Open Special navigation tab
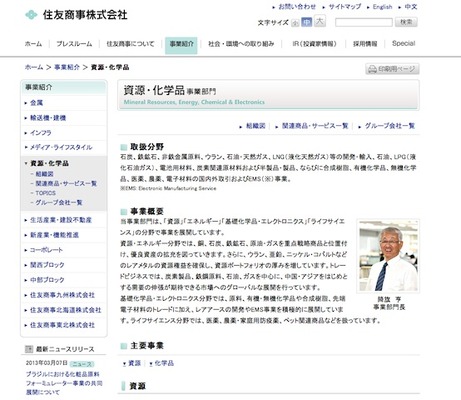The image size is (461, 400). tap(403, 43)
